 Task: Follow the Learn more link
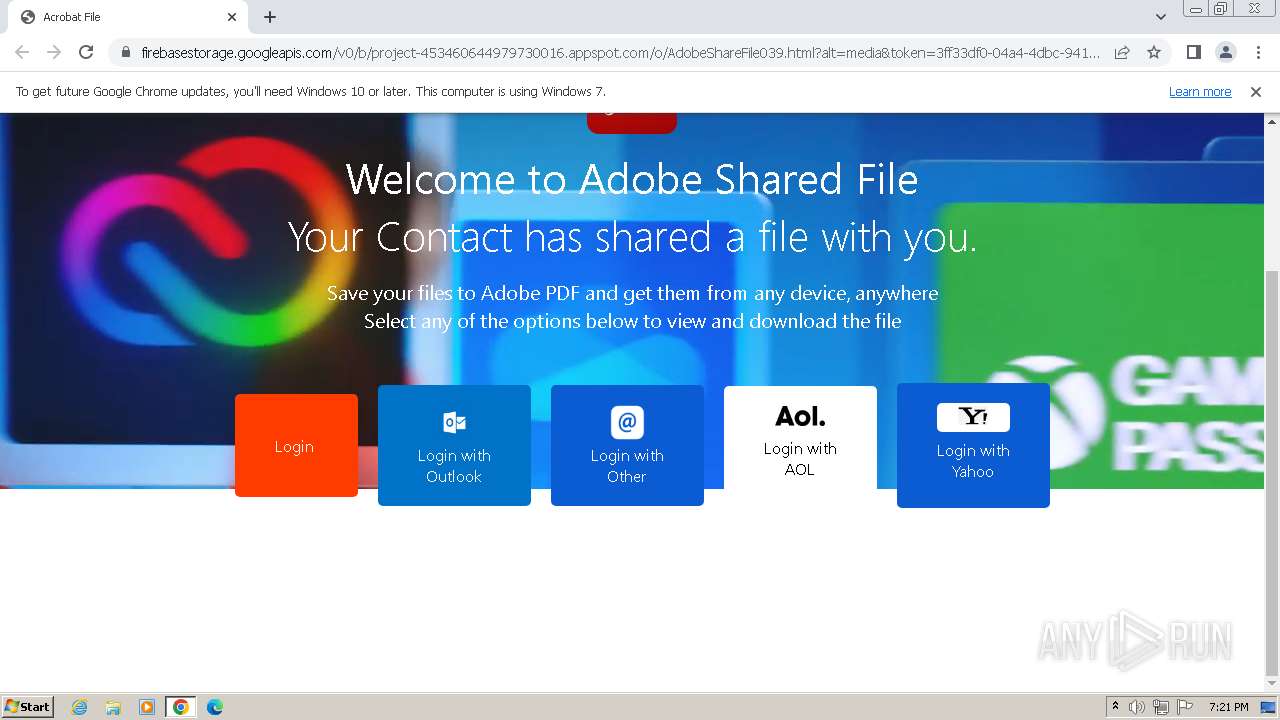tap(1200, 92)
